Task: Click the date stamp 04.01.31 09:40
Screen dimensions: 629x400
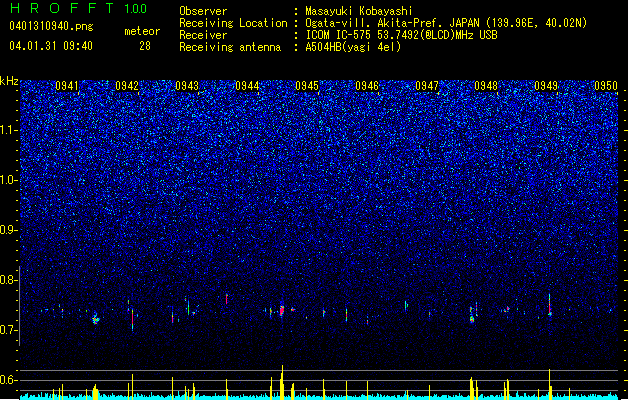Action: click(51, 46)
